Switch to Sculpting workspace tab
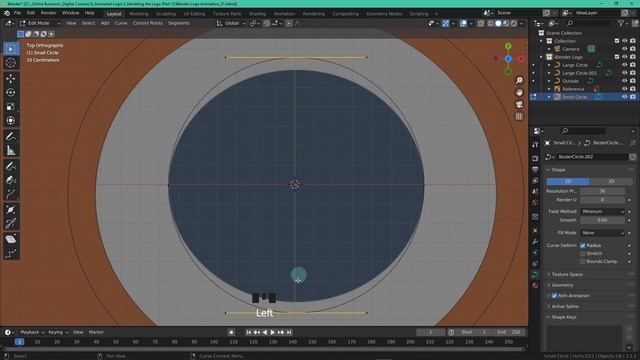640x360 pixels. 166,13
